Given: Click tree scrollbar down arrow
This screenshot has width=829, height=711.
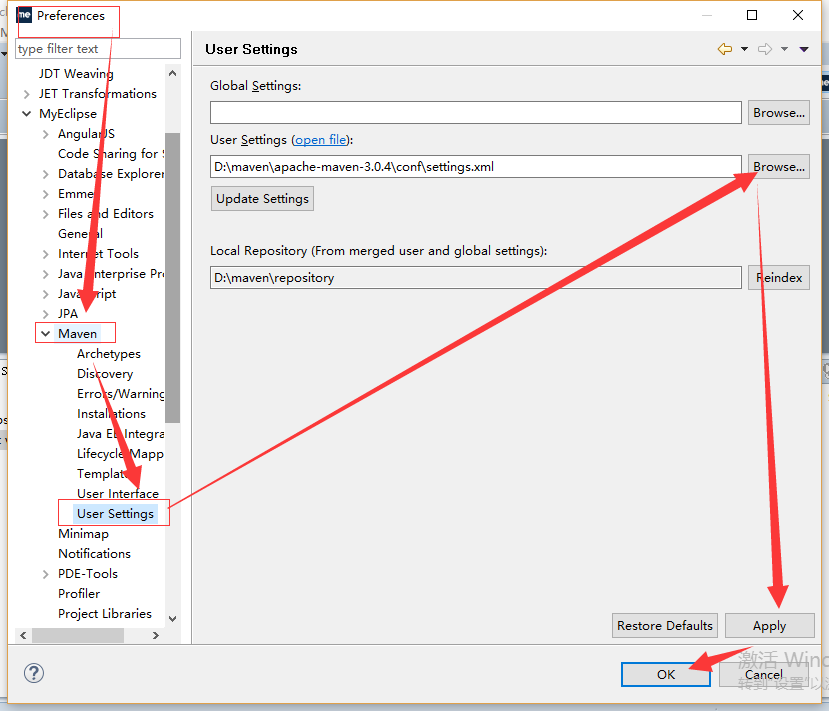Looking at the screenshot, I should click(x=172, y=618).
